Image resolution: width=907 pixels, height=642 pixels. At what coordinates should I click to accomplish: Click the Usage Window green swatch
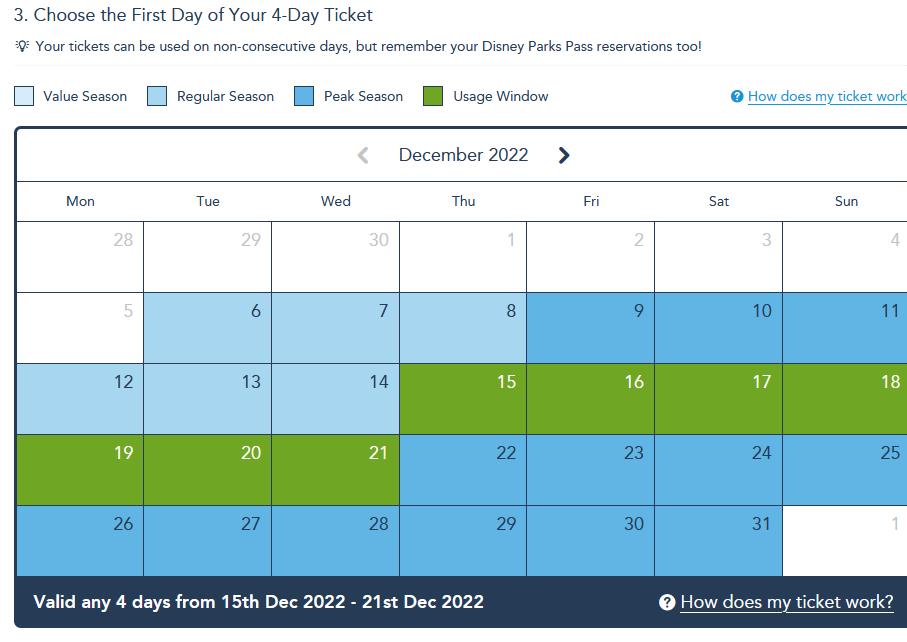point(433,96)
